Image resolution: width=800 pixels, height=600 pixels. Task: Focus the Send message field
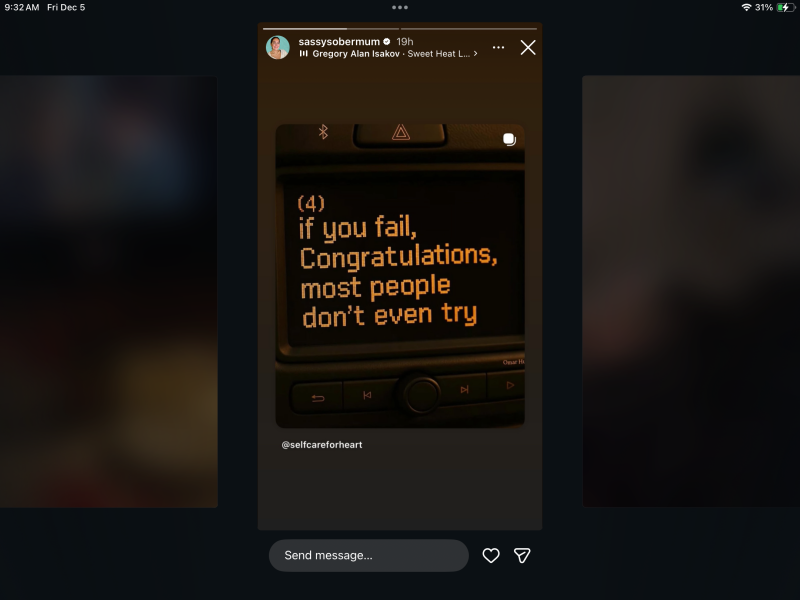point(368,555)
